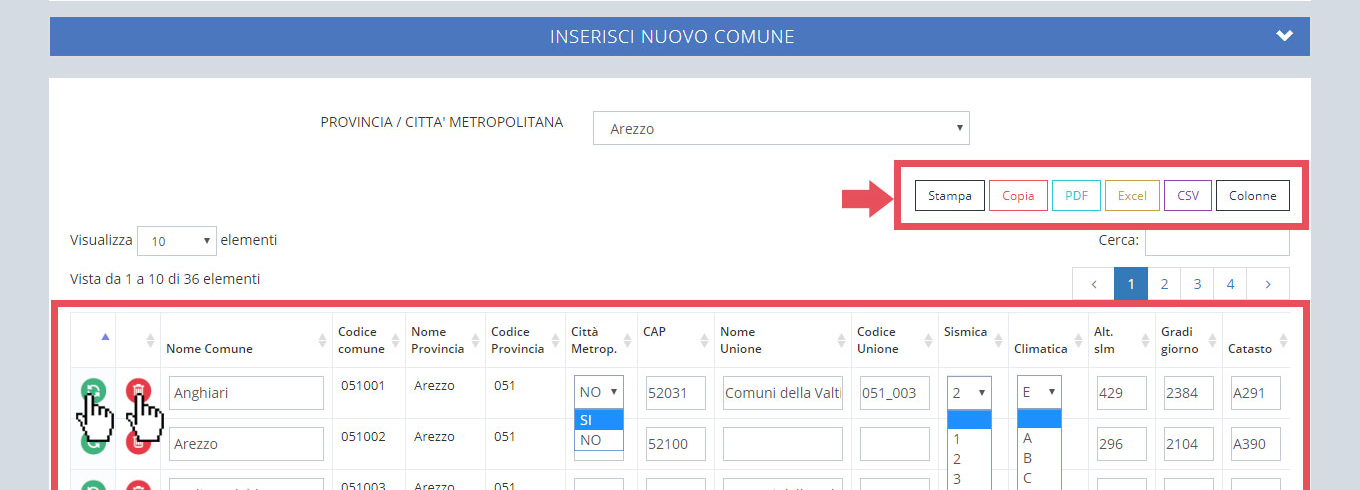This screenshot has height=490, width=1360.
Task: Sort table by Nome Provincia column
Action: 445,340
